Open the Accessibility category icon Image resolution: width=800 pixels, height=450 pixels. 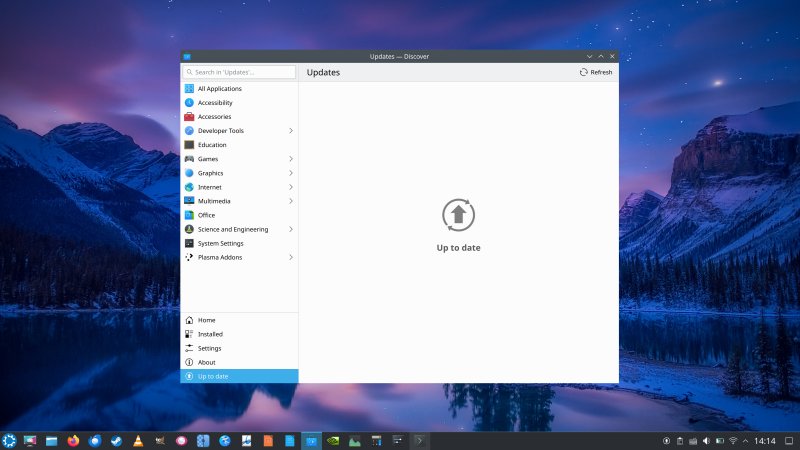tap(189, 103)
